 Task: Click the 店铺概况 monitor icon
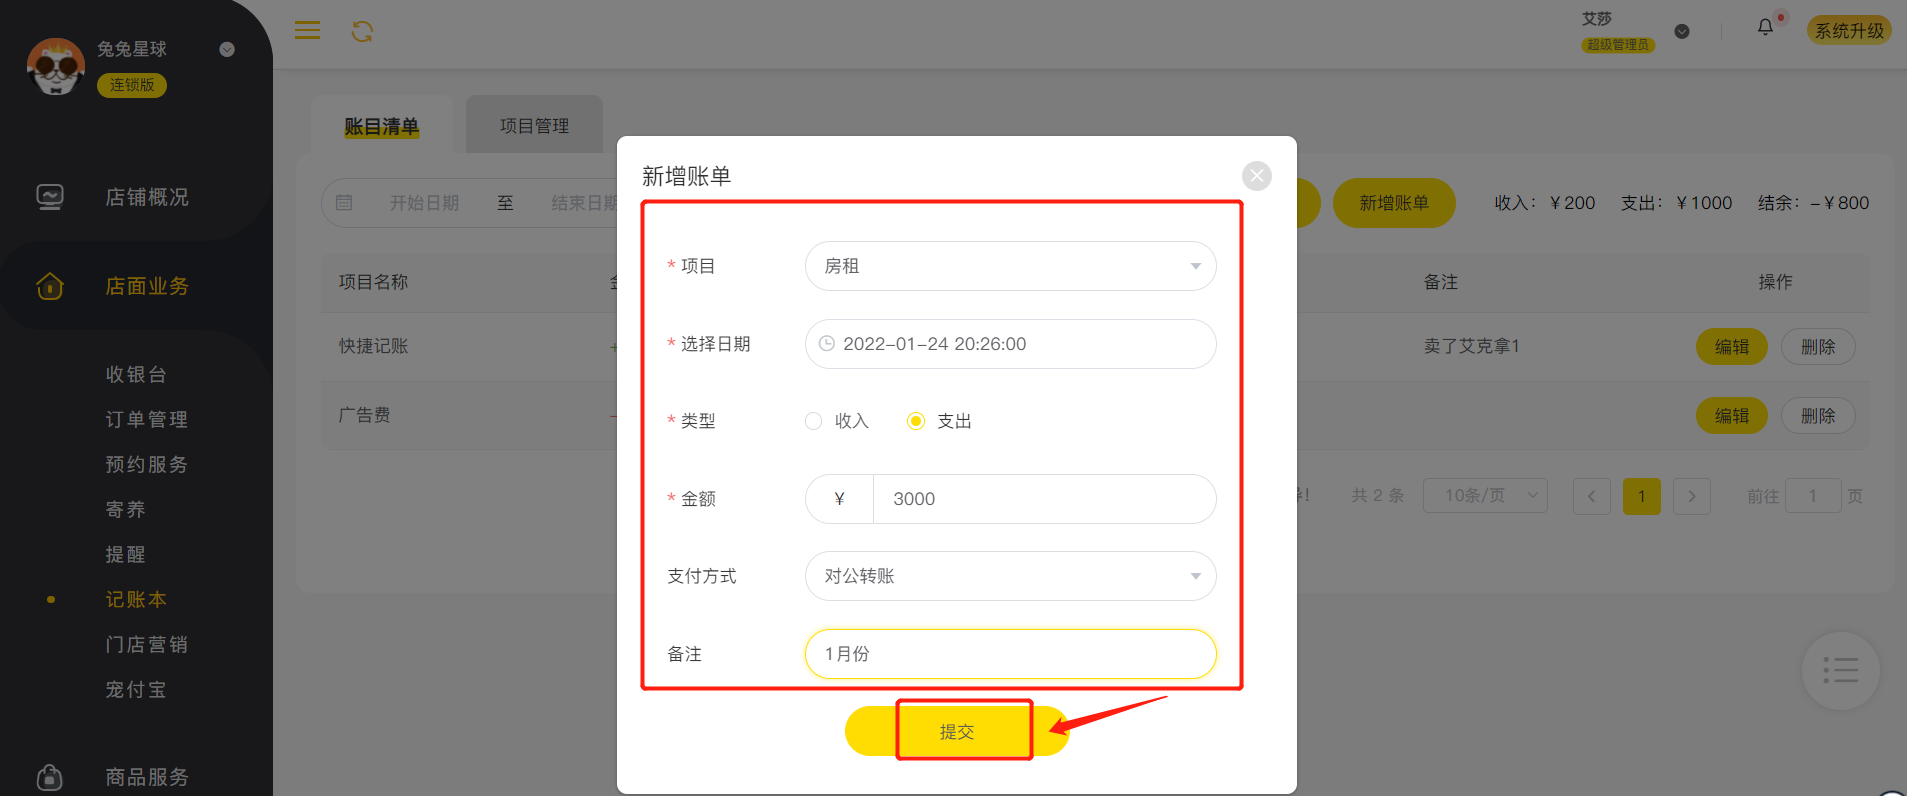tap(50, 197)
